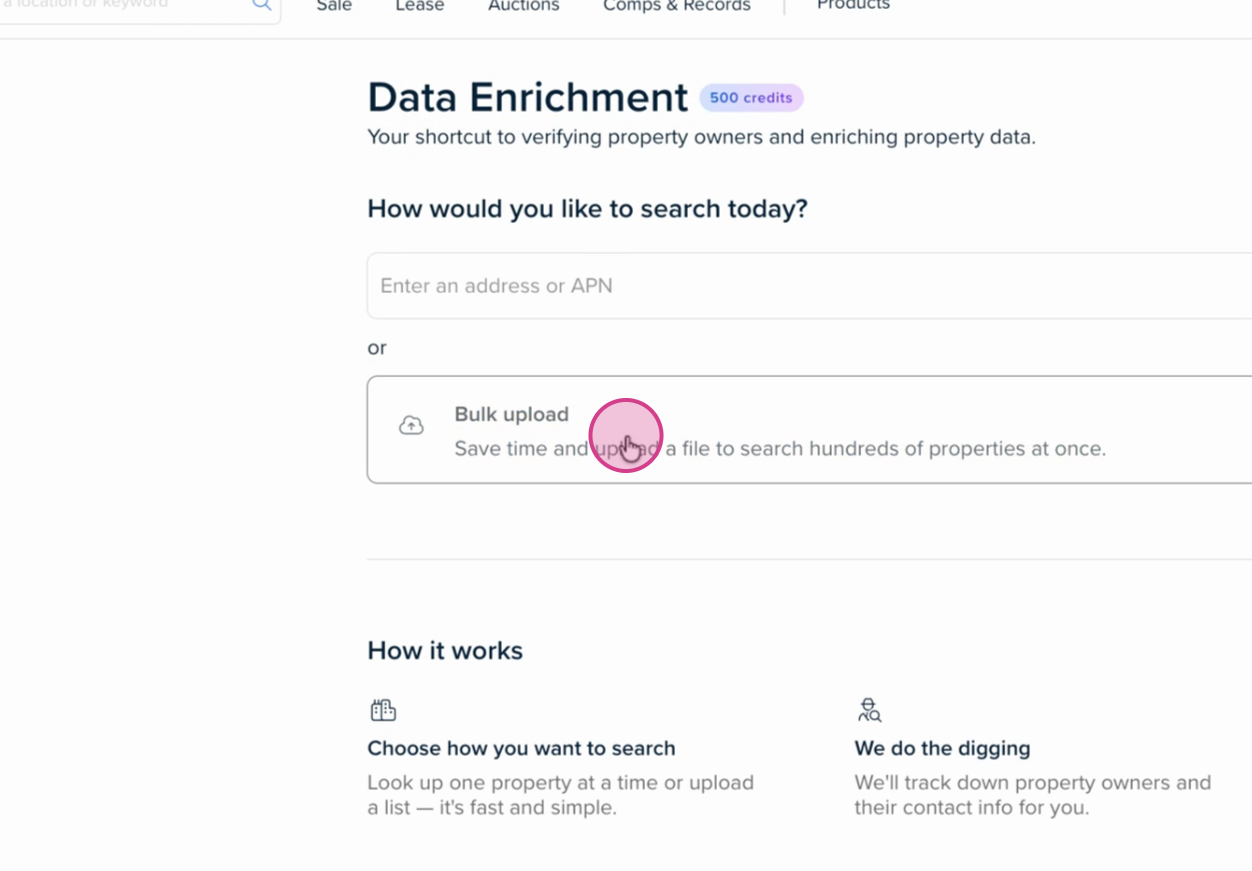Open the Sale menu
This screenshot has width=1252, height=871.
pyautogui.click(x=334, y=6)
